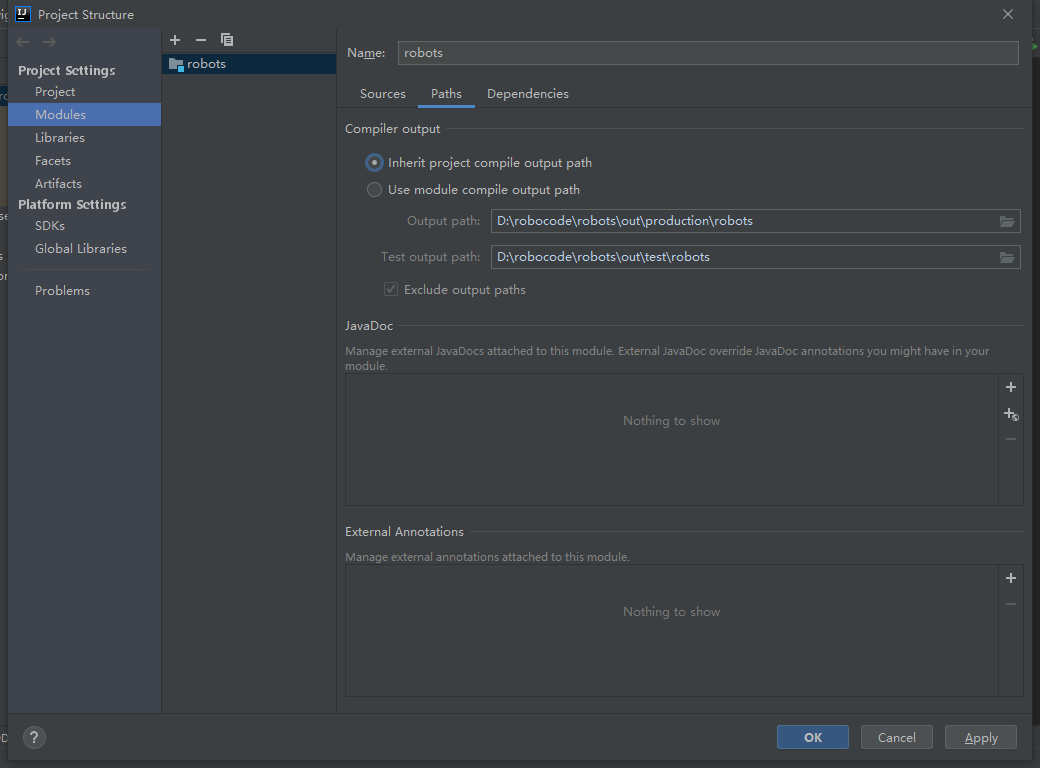Image resolution: width=1040 pixels, height=768 pixels.
Task: Browse folder for Test output path
Action: point(1007,257)
